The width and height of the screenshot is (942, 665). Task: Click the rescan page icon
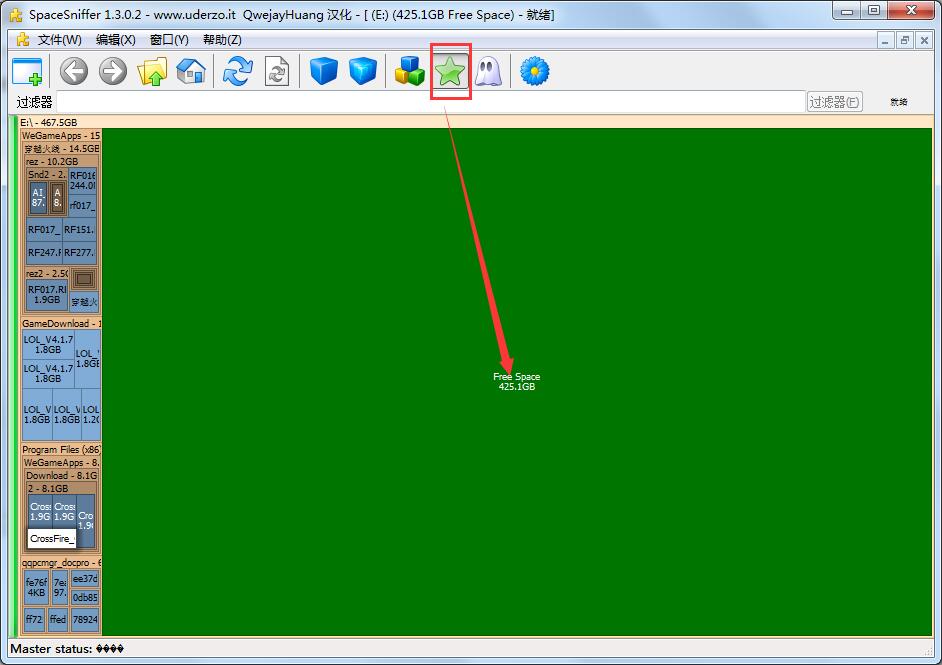coord(277,71)
